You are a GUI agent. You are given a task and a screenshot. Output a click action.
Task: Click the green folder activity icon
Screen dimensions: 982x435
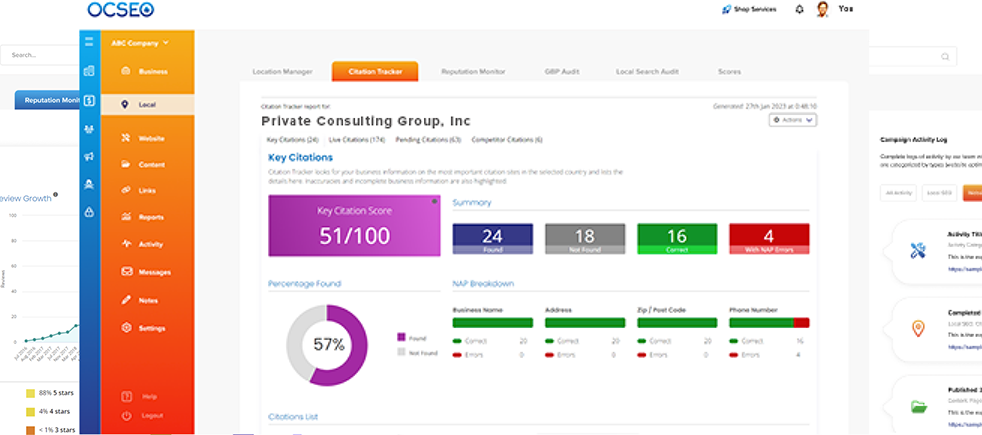pyautogui.click(x=918, y=406)
